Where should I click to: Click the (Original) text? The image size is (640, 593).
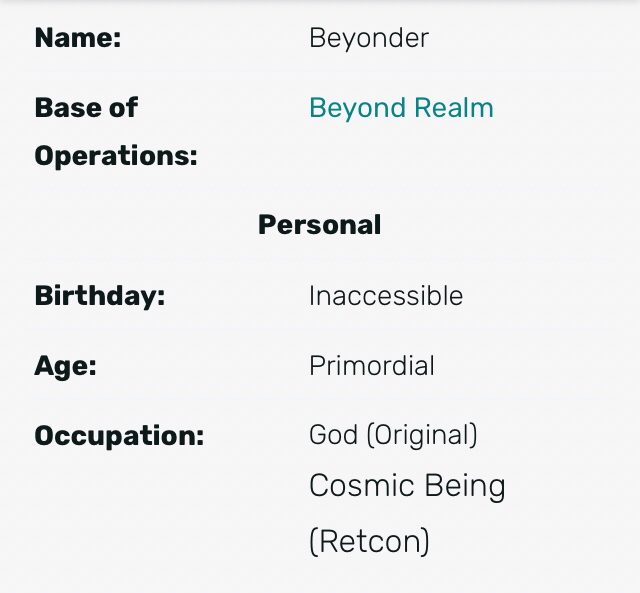[422, 435]
